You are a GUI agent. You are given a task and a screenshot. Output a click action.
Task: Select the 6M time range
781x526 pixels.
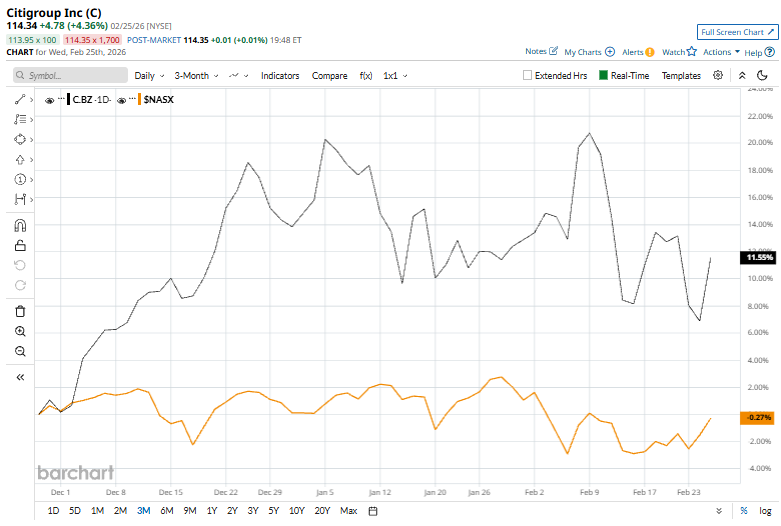[x=166, y=511]
